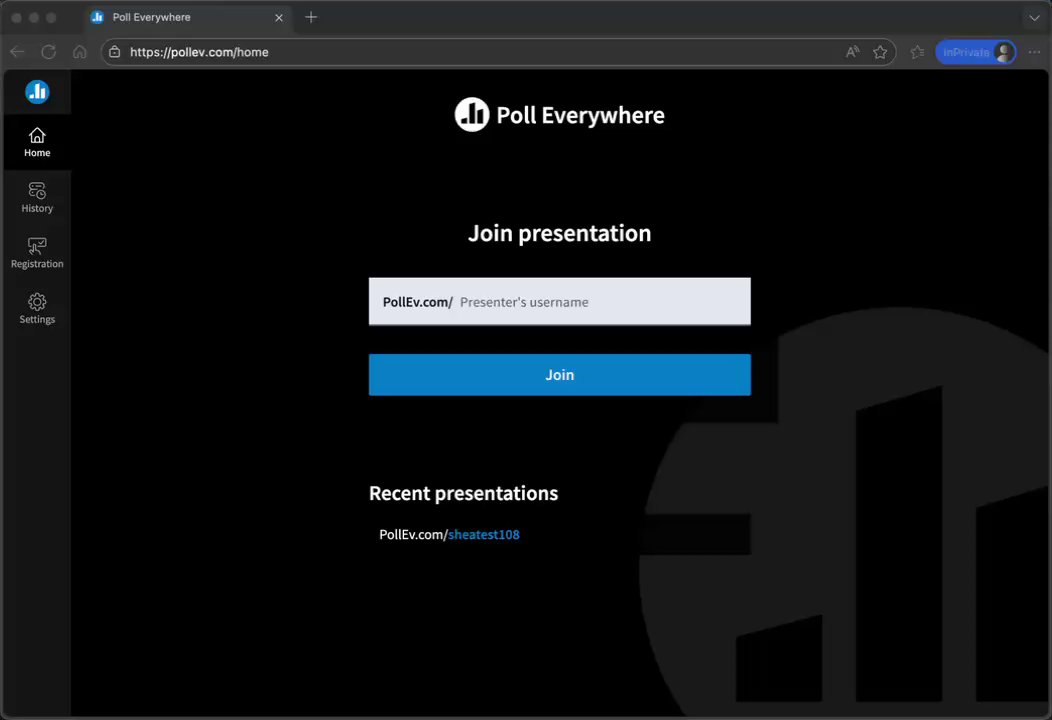Reload the page with refresh icon
The width and height of the screenshot is (1052, 720).
click(48, 52)
